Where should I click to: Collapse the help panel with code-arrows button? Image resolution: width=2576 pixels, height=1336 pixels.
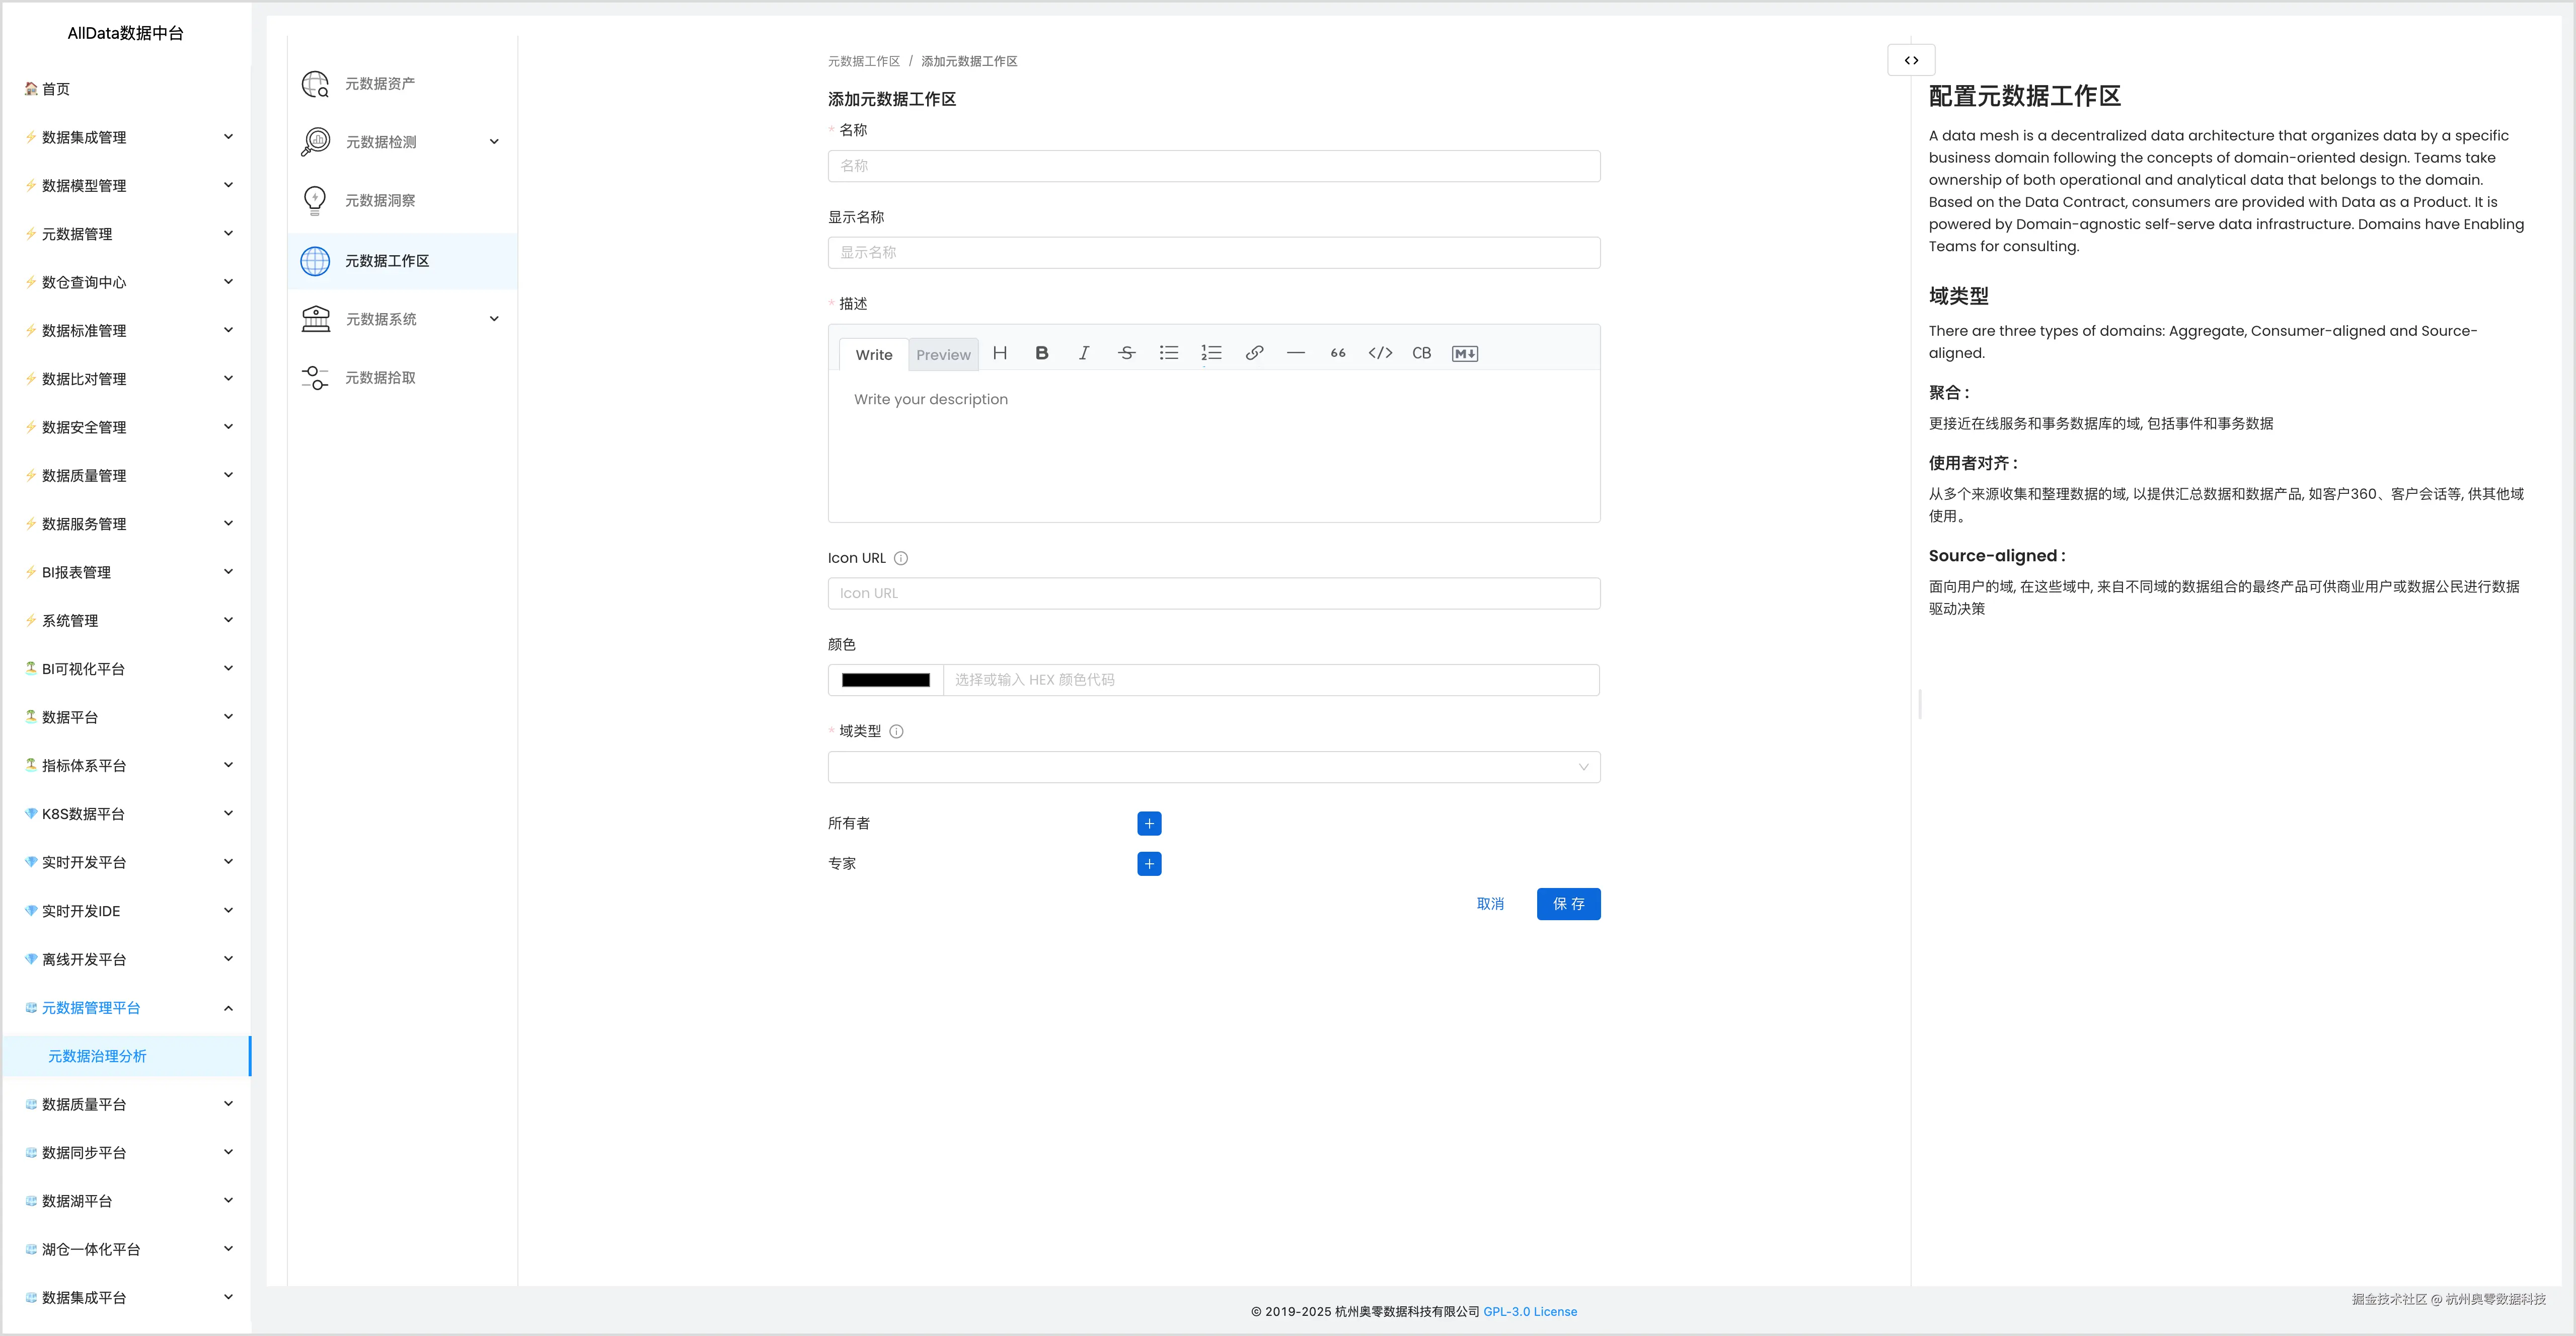click(x=1911, y=60)
